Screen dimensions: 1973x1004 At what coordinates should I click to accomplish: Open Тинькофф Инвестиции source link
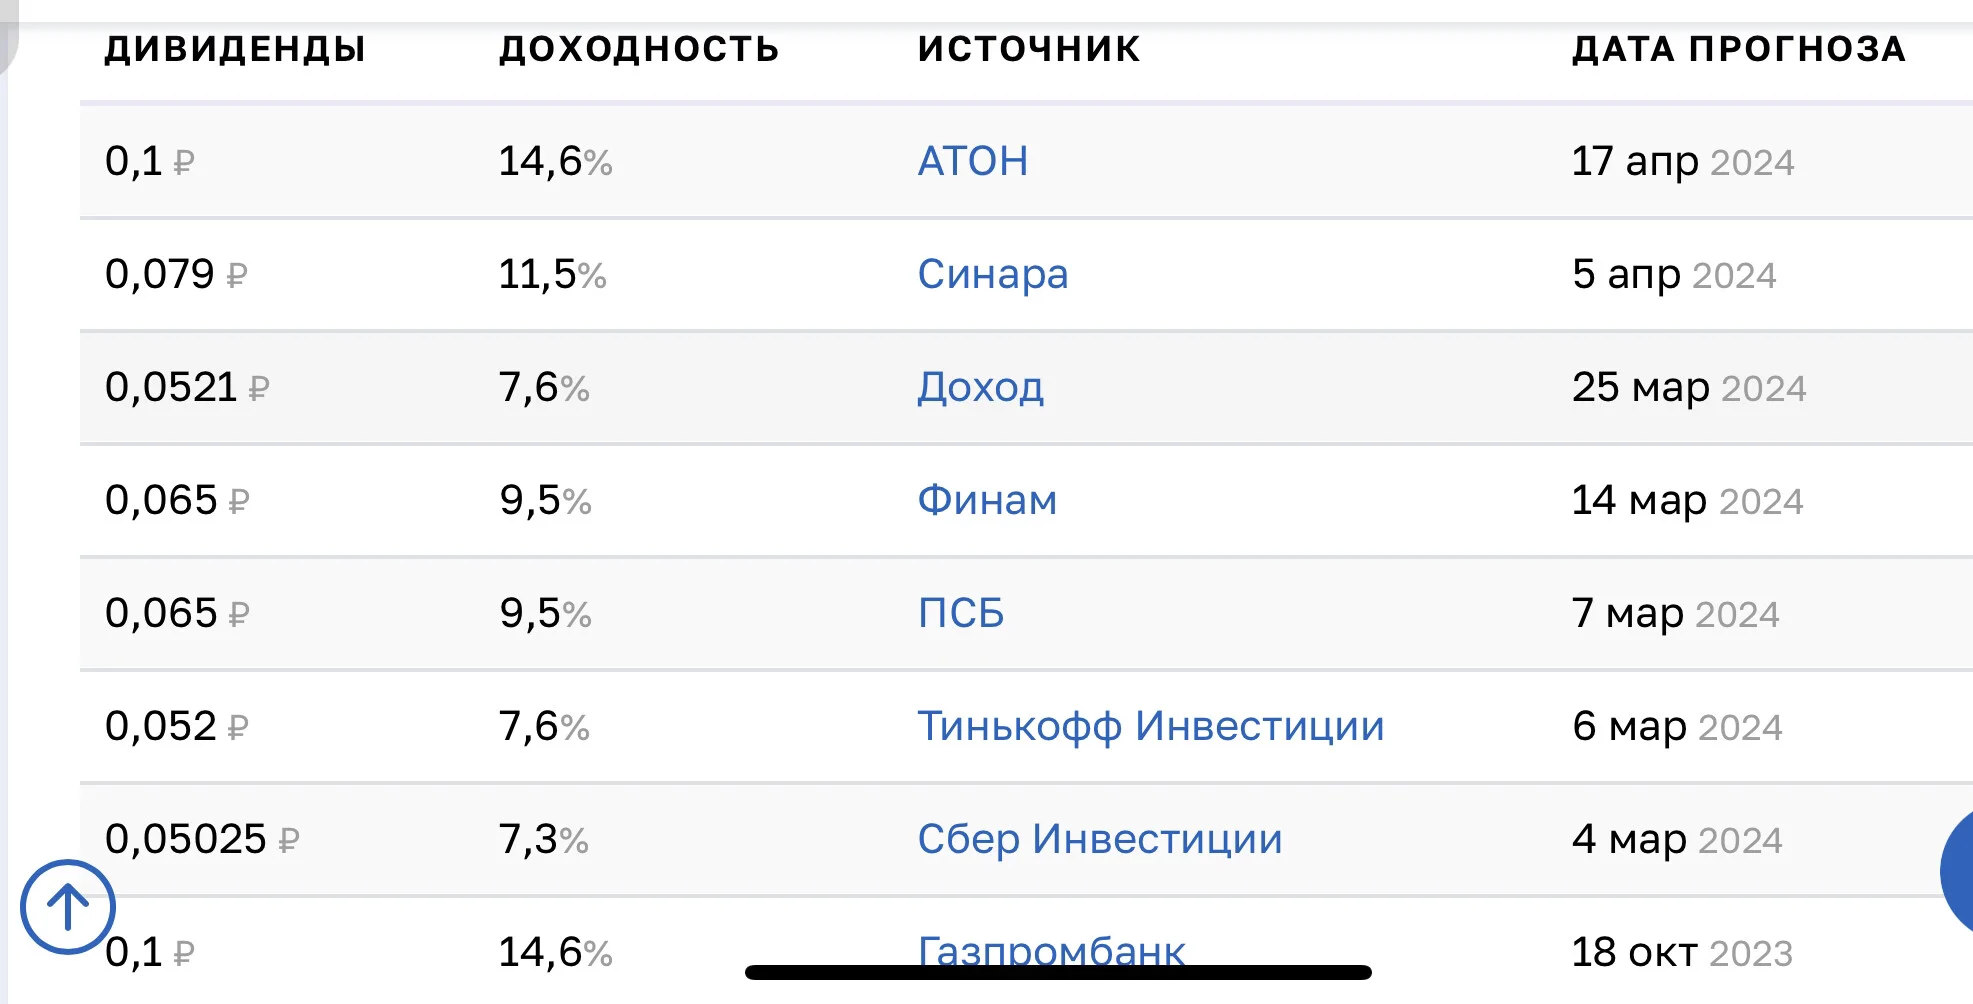1151,726
